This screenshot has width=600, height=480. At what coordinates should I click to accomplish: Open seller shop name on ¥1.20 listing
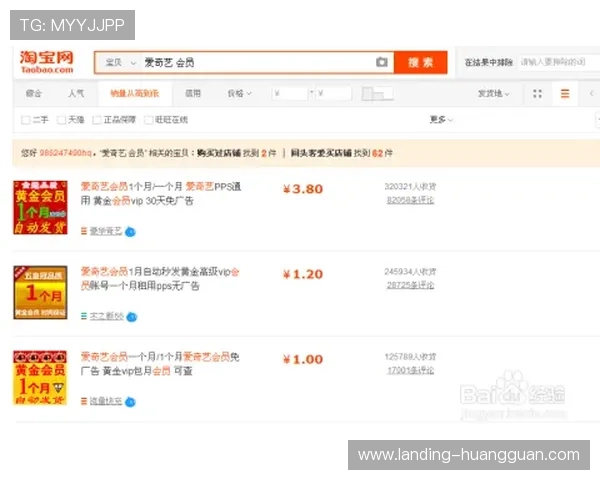pos(107,316)
